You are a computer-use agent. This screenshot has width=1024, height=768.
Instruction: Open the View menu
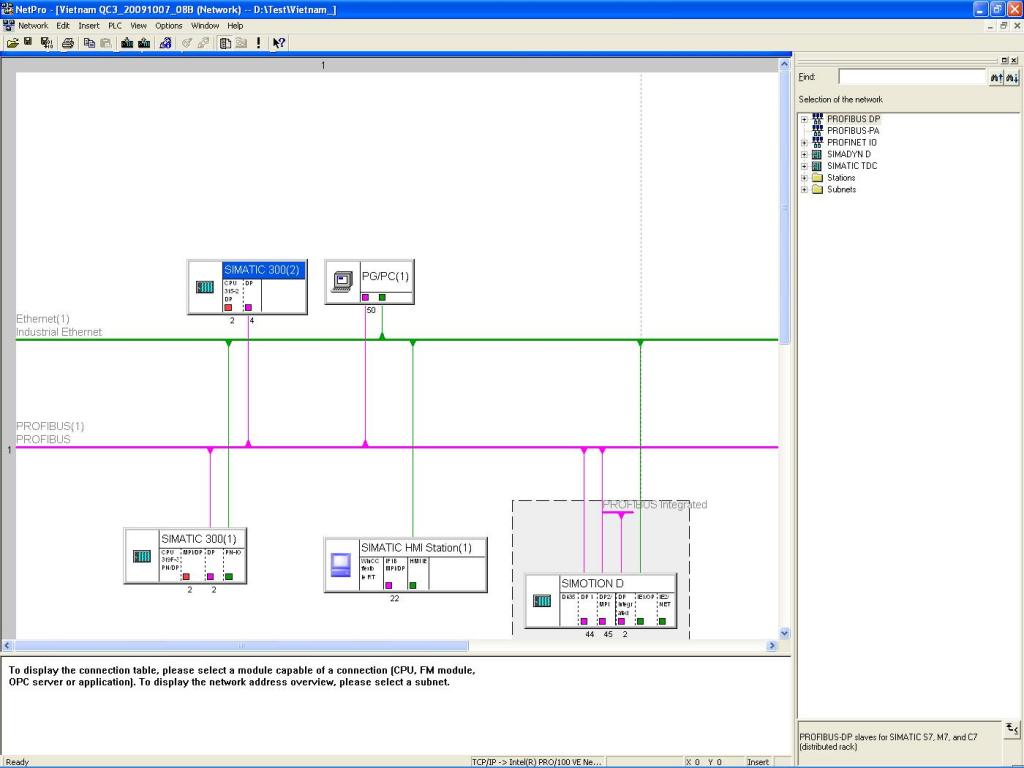[138, 26]
